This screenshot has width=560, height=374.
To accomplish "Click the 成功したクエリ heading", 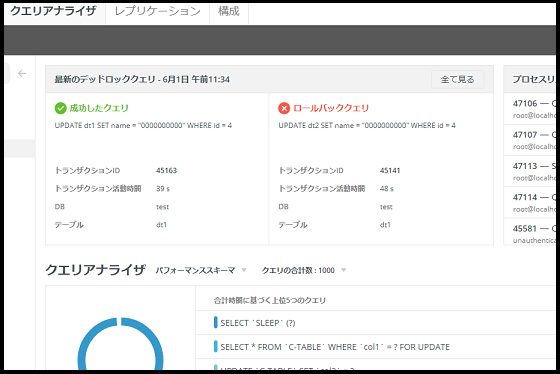I will pyautogui.click(x=99, y=108).
